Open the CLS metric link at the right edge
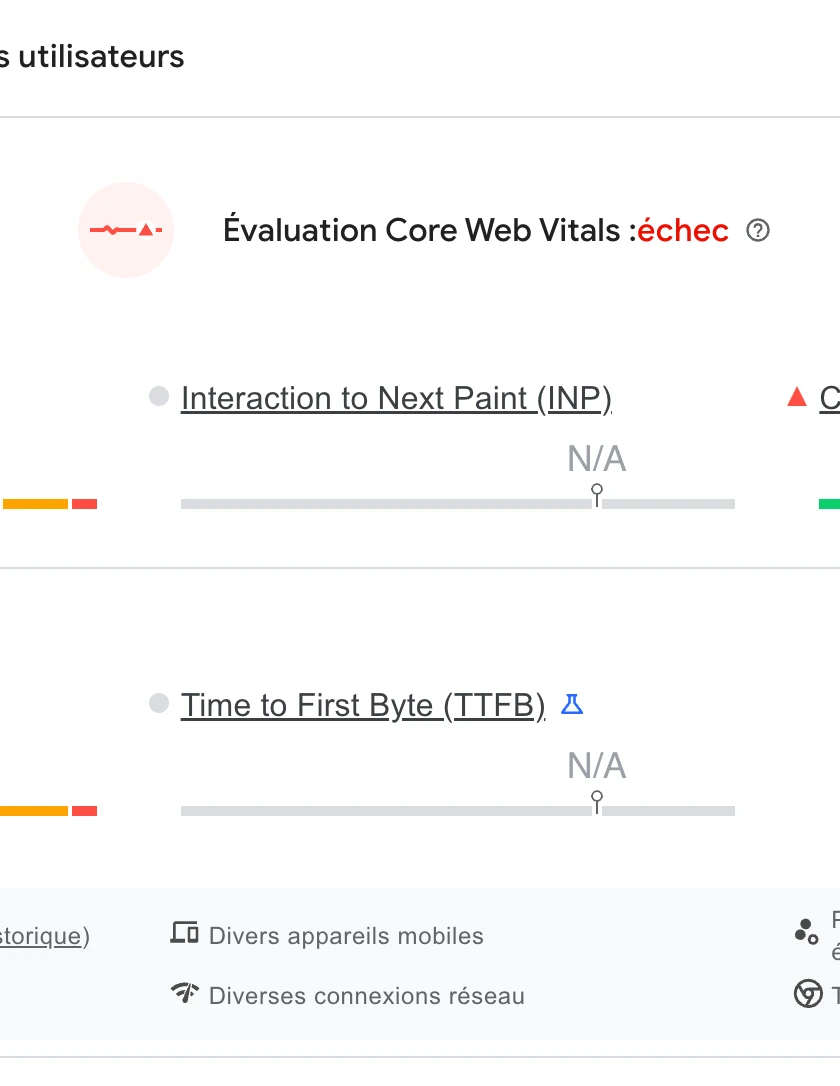The image size is (840, 1086). (x=831, y=397)
